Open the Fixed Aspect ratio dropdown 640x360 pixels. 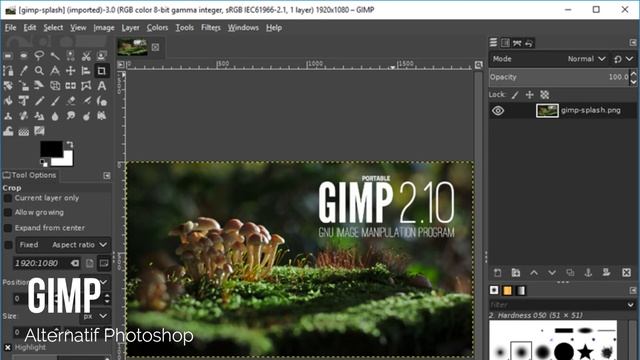click(x=63, y=245)
